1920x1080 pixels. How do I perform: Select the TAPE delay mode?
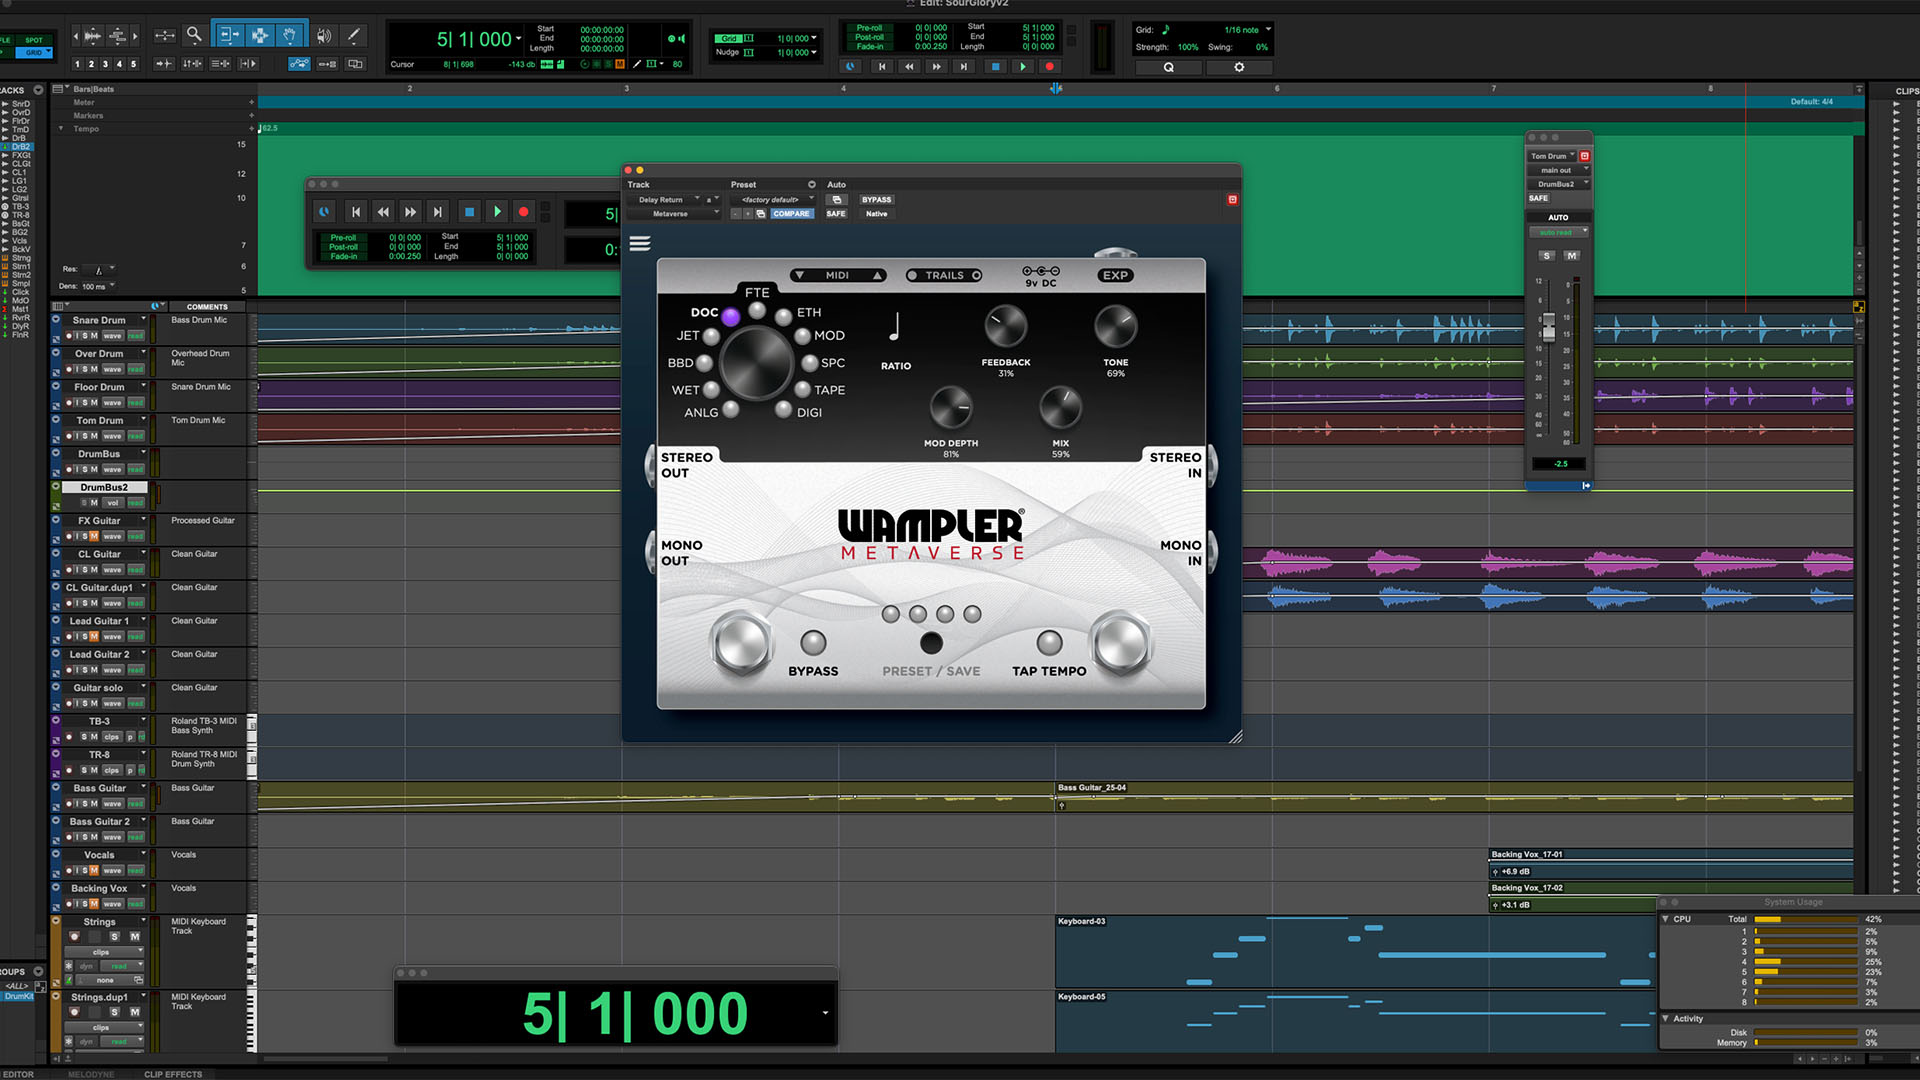click(802, 389)
